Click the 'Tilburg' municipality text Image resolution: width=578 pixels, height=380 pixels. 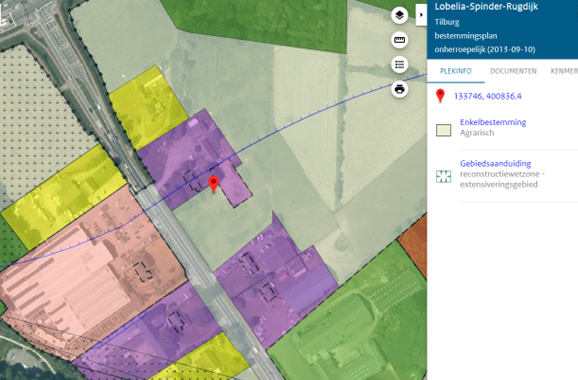pos(447,22)
